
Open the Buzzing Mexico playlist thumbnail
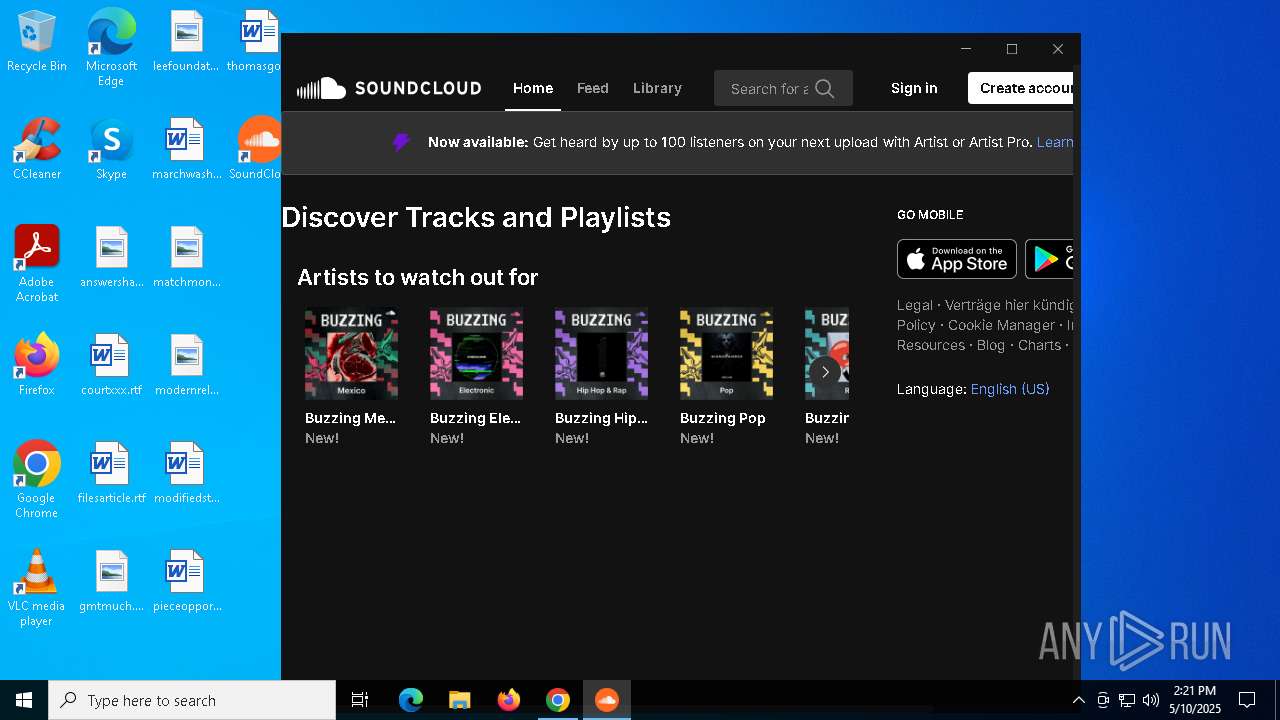[351, 353]
